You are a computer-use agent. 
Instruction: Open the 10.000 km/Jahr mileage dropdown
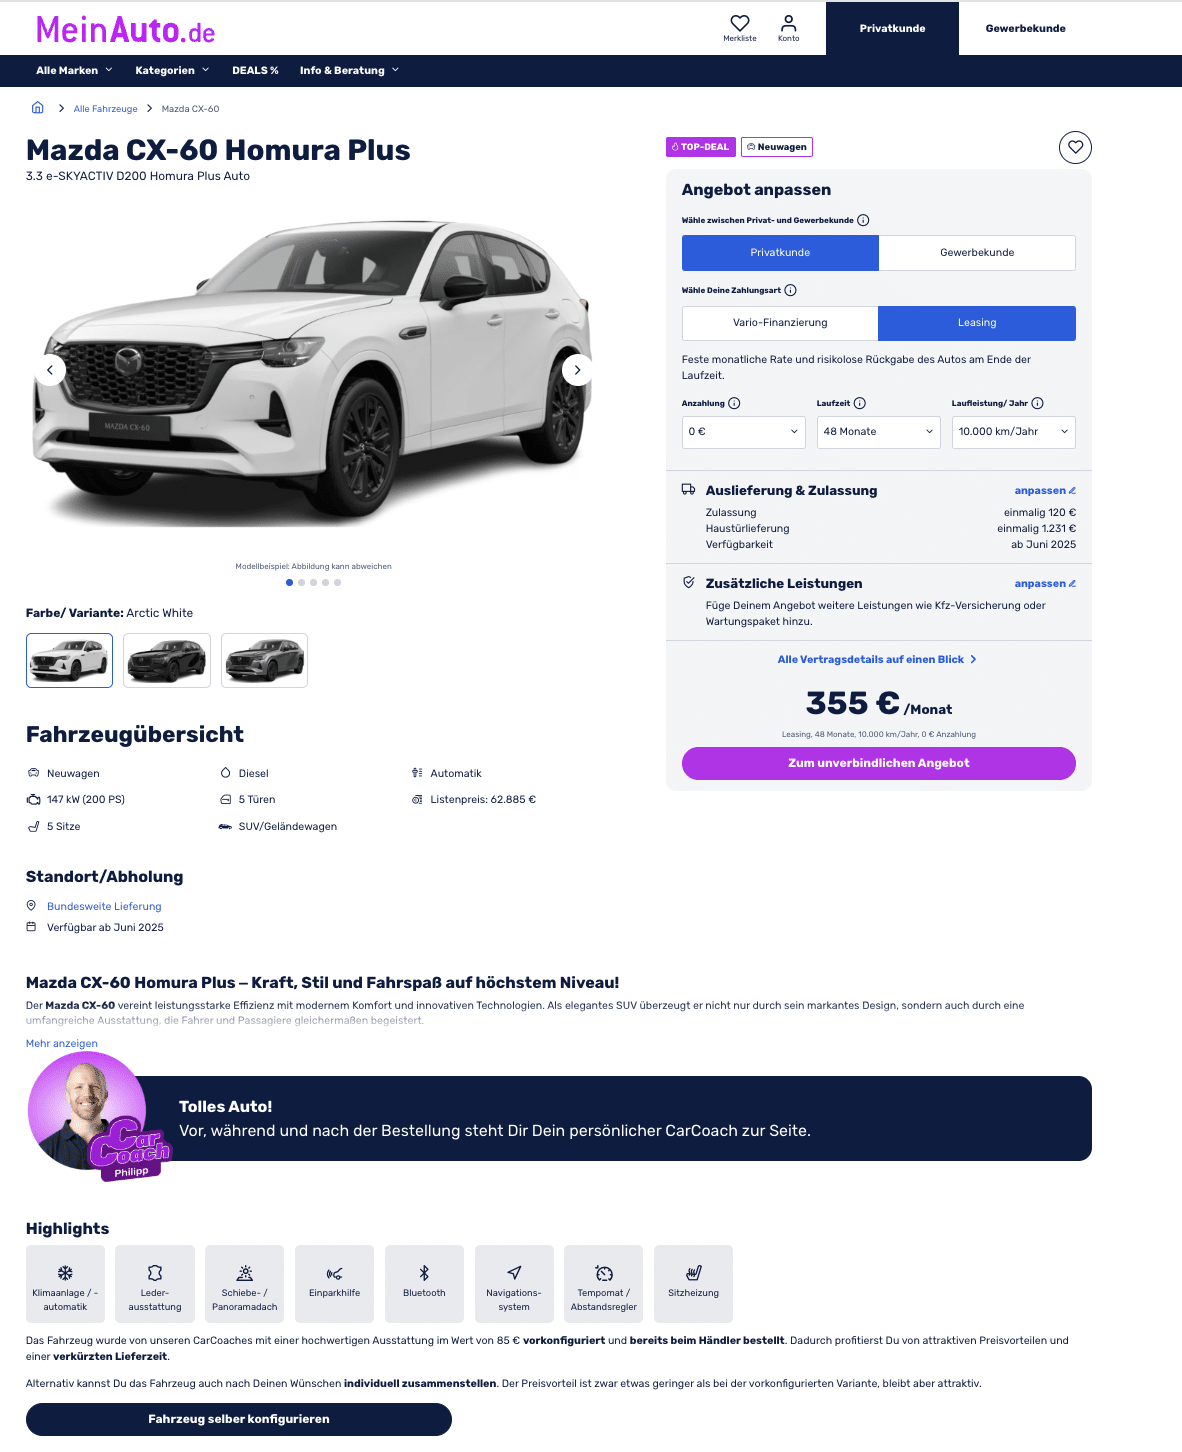[x=1013, y=432]
